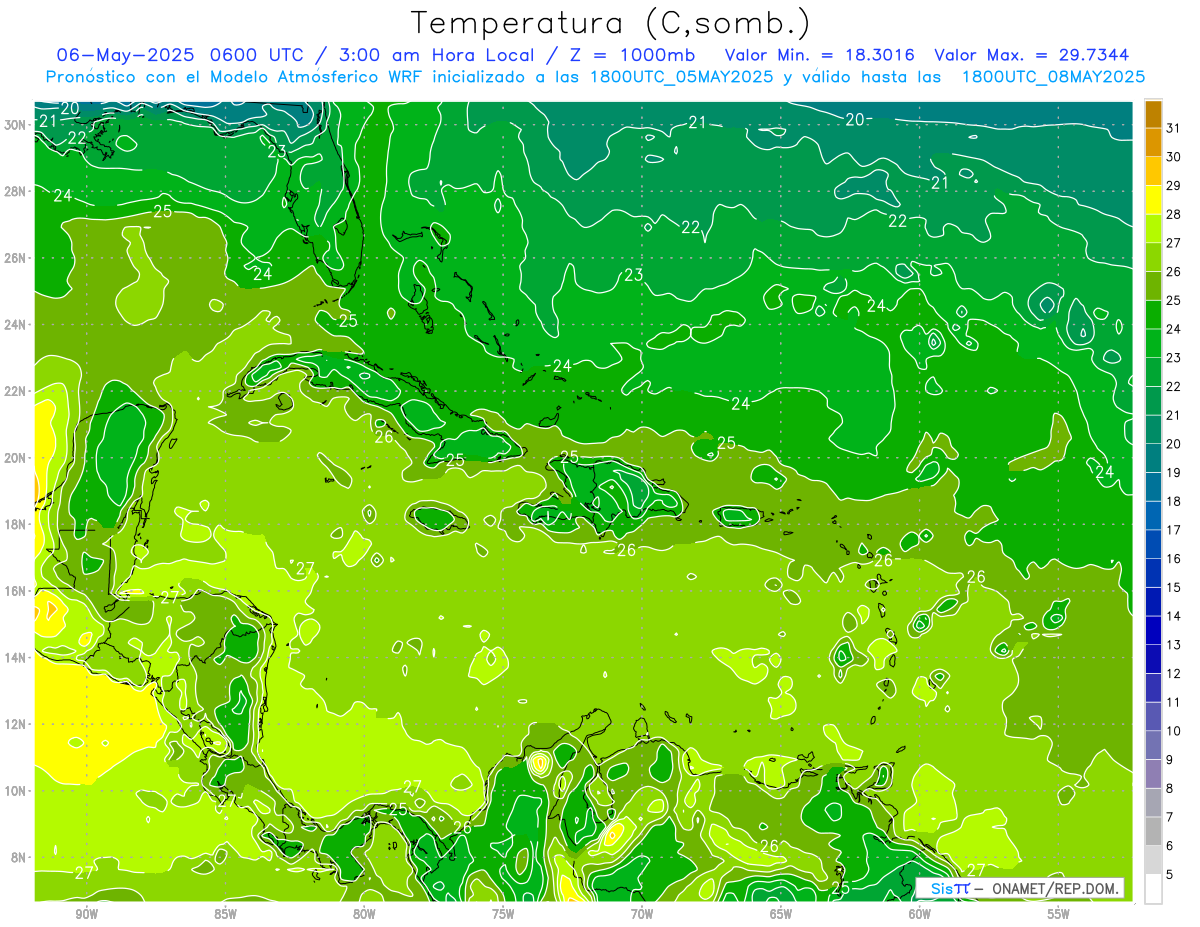Click the legend scale label '5'
The image size is (1200, 927).
[1171, 874]
